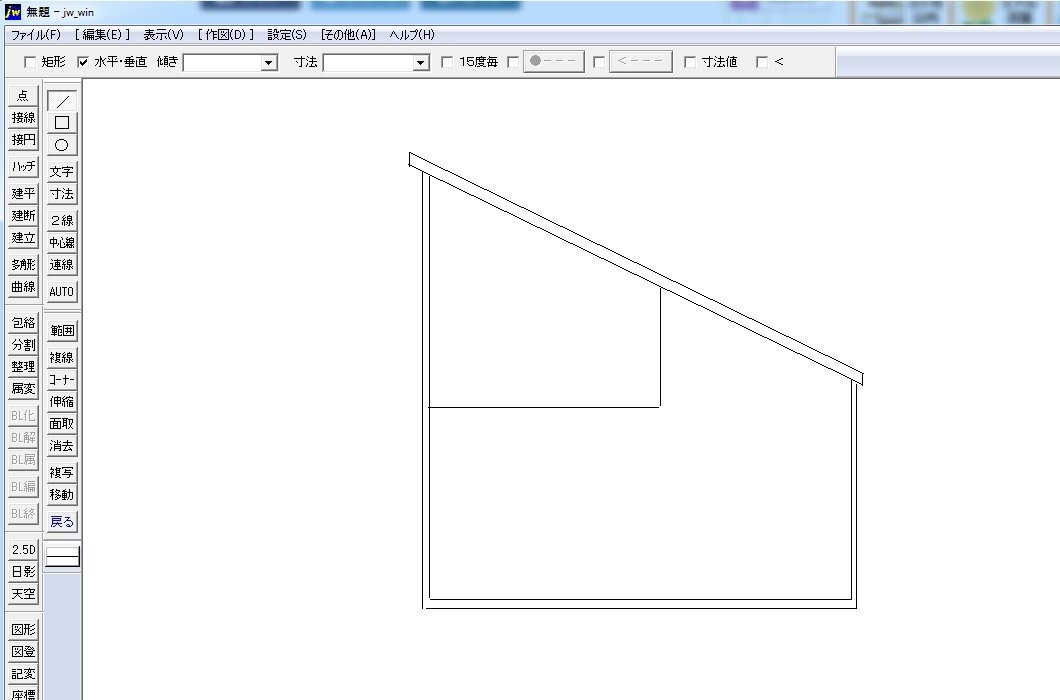Click the jw_win application icon in title bar
Image resolution: width=1060 pixels, height=700 pixels.
(x=13, y=11)
